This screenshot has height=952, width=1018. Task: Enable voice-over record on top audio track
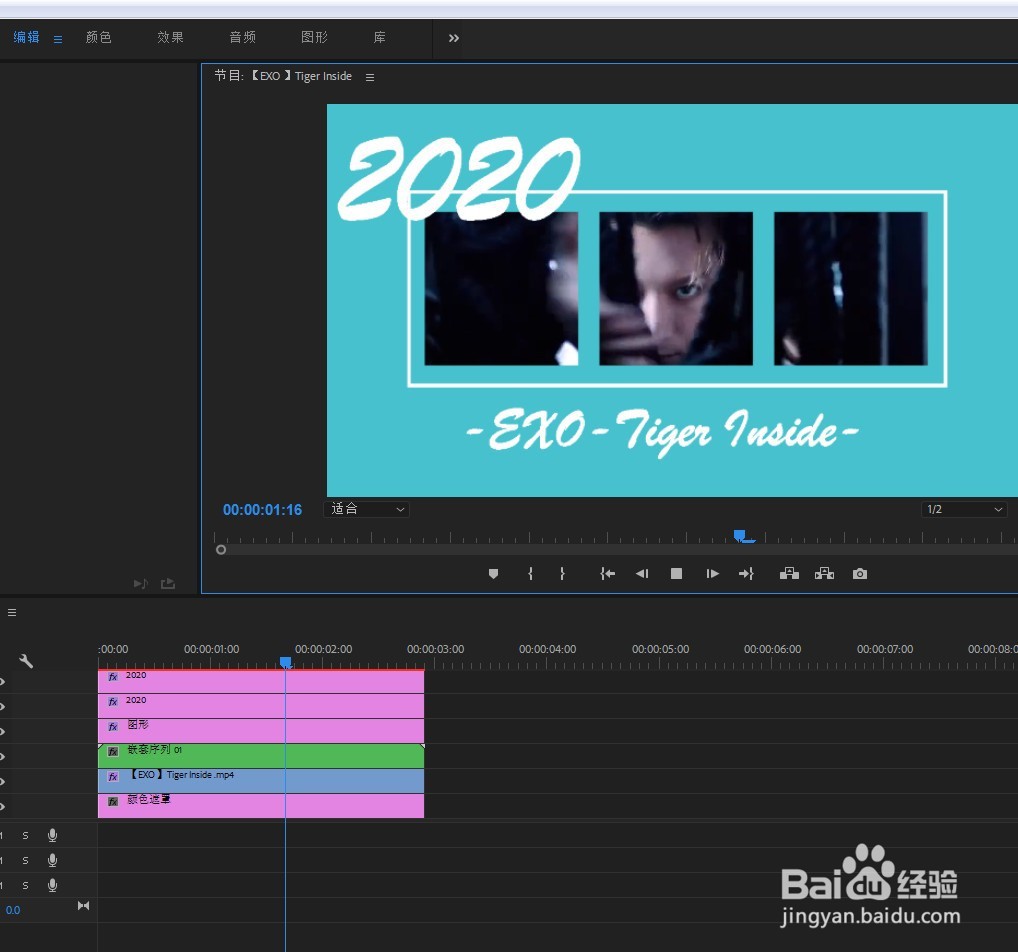(x=53, y=836)
